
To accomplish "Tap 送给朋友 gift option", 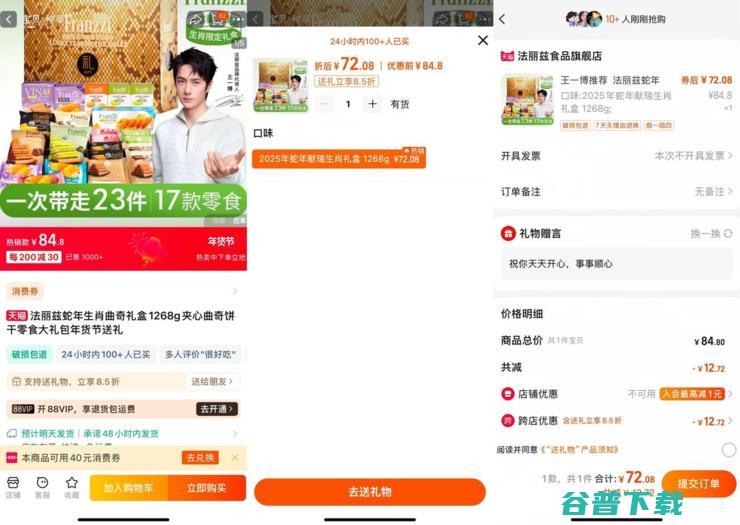I will tap(212, 381).
